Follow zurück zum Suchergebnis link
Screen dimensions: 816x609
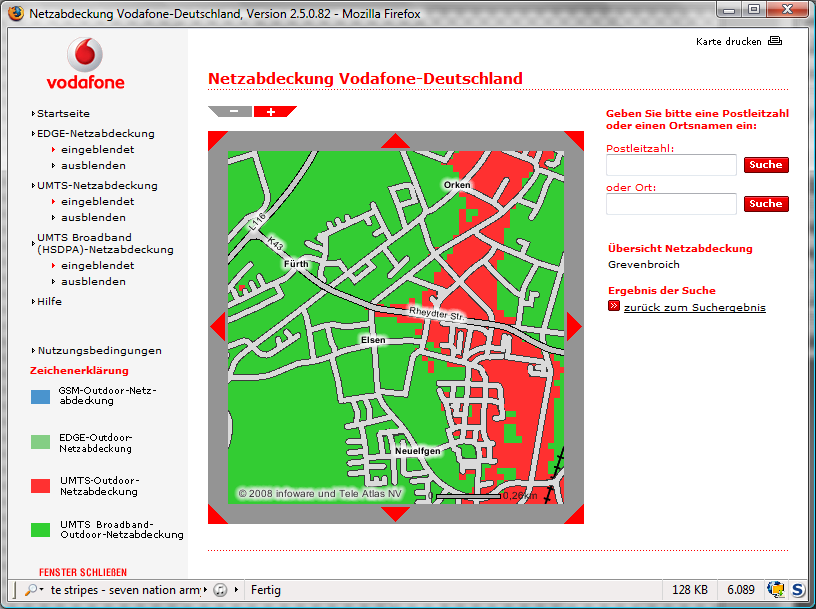(x=695, y=308)
